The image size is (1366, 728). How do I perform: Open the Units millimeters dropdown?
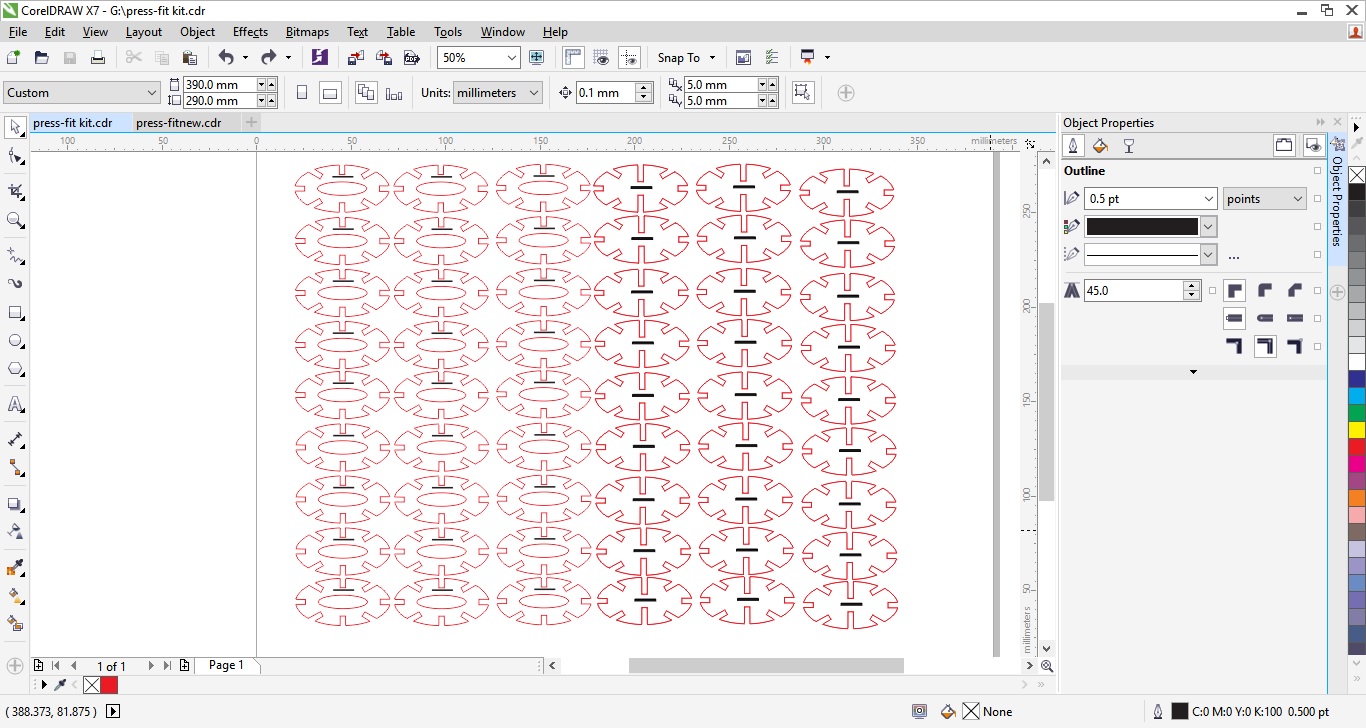click(533, 93)
